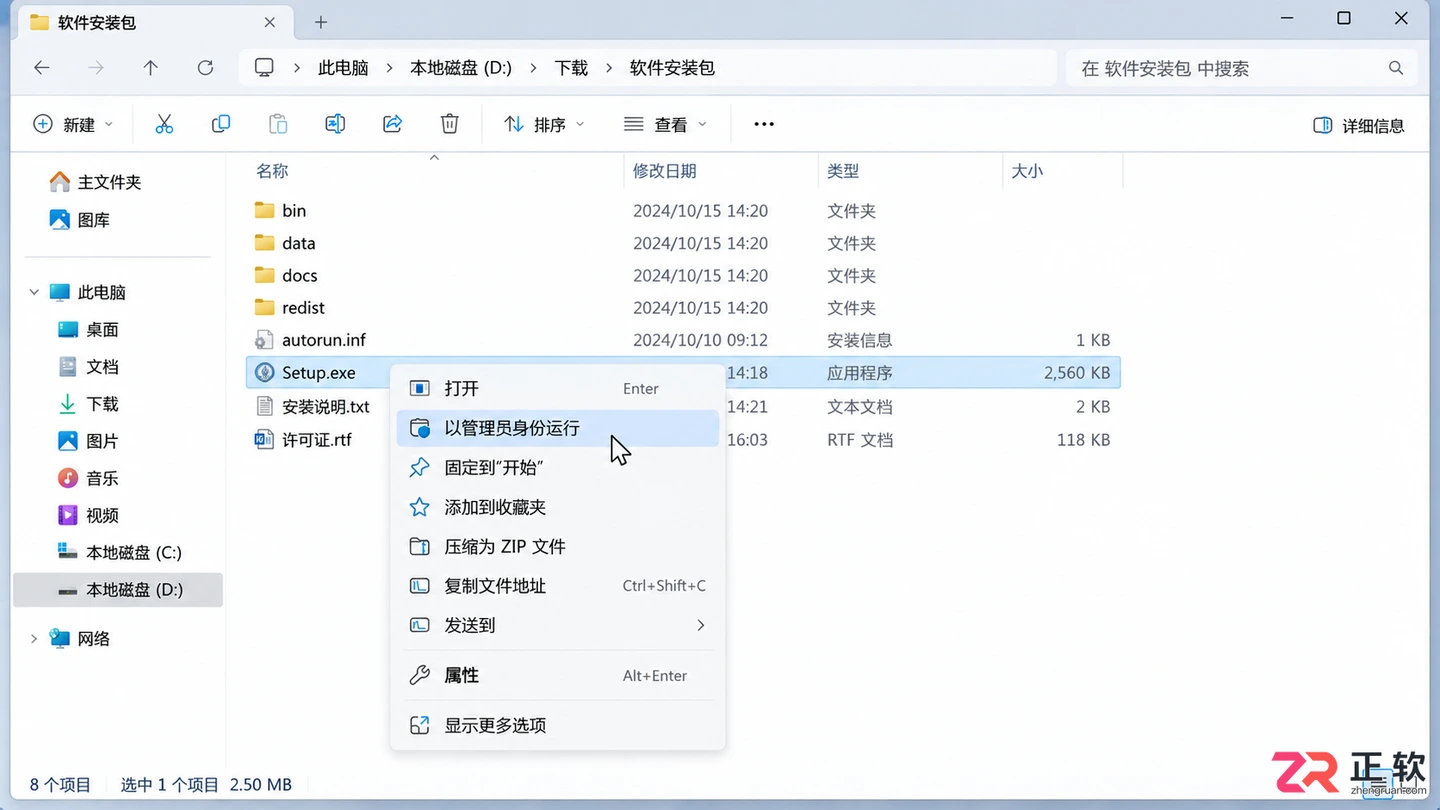Select 复制文件地址 menu entry

pyautogui.click(x=558, y=586)
